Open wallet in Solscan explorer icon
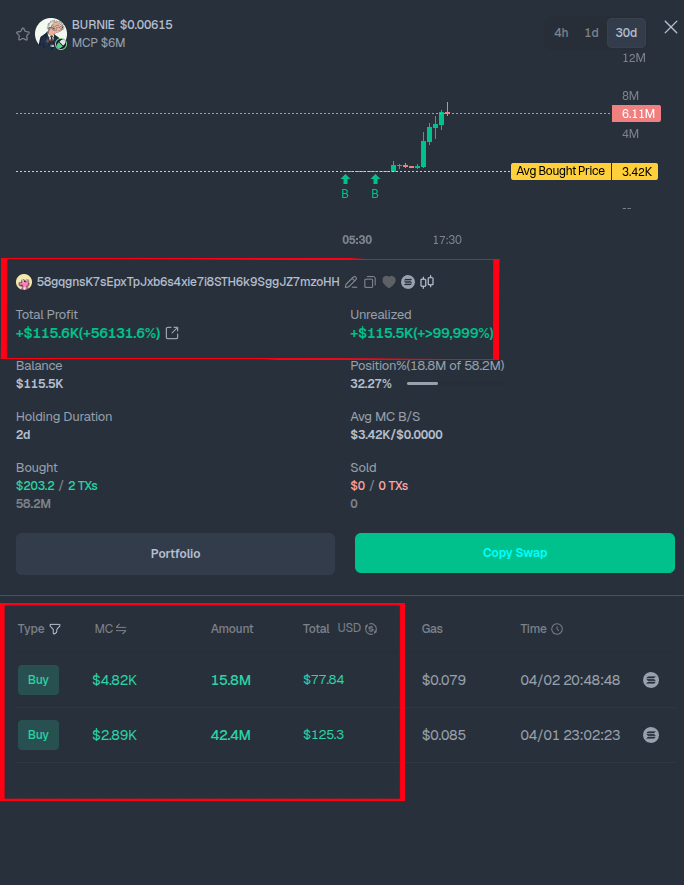 point(408,282)
